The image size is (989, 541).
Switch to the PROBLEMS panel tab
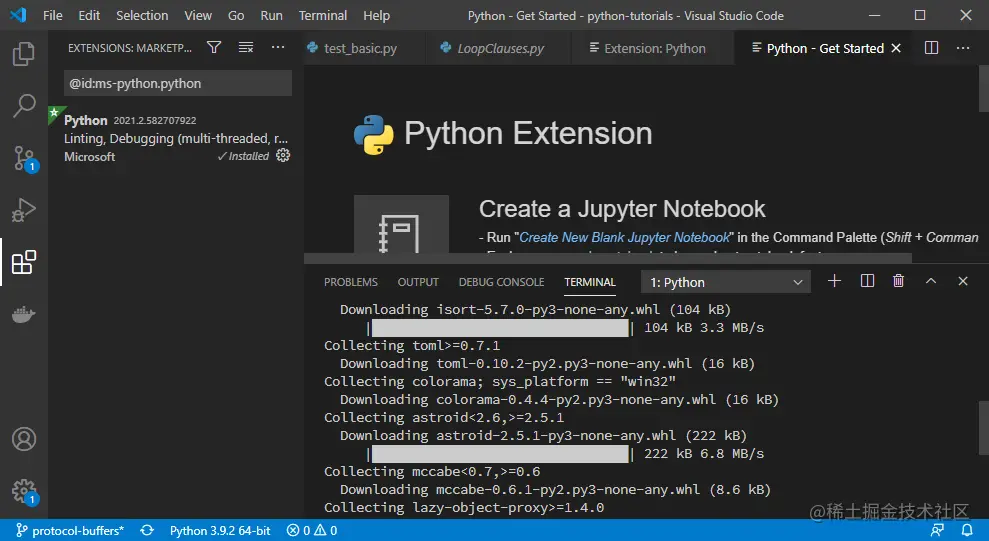(351, 282)
